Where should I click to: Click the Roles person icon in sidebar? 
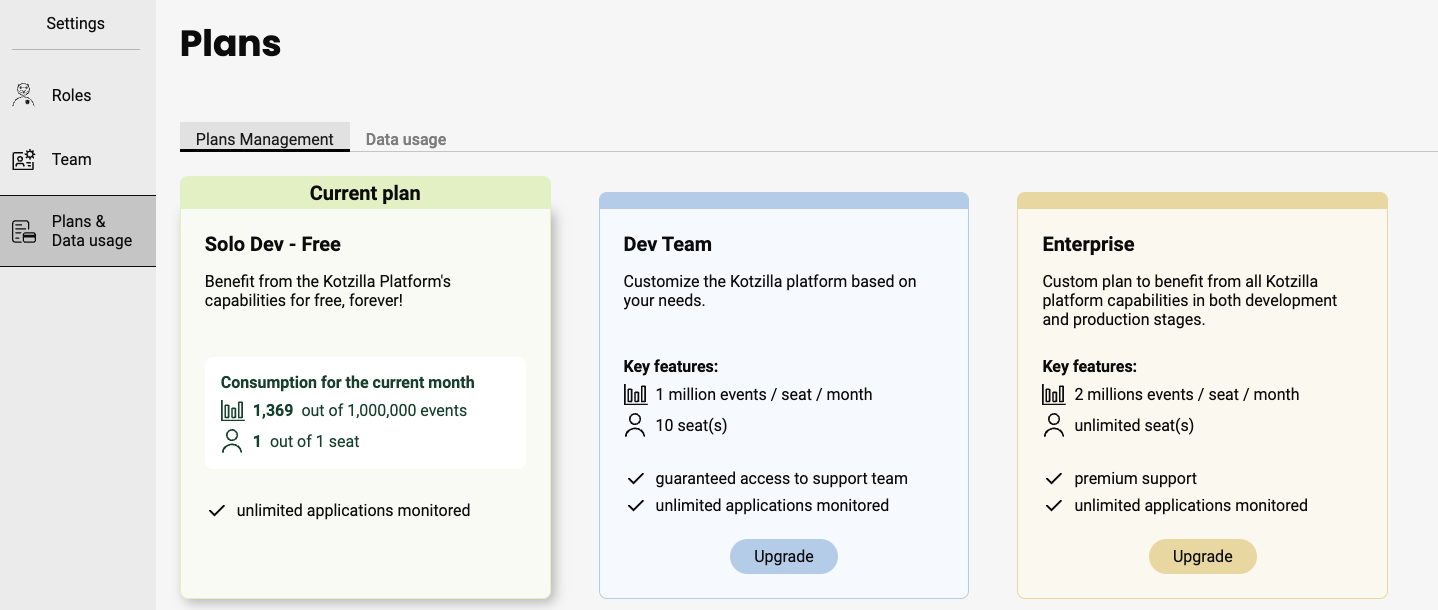pyautogui.click(x=23, y=95)
